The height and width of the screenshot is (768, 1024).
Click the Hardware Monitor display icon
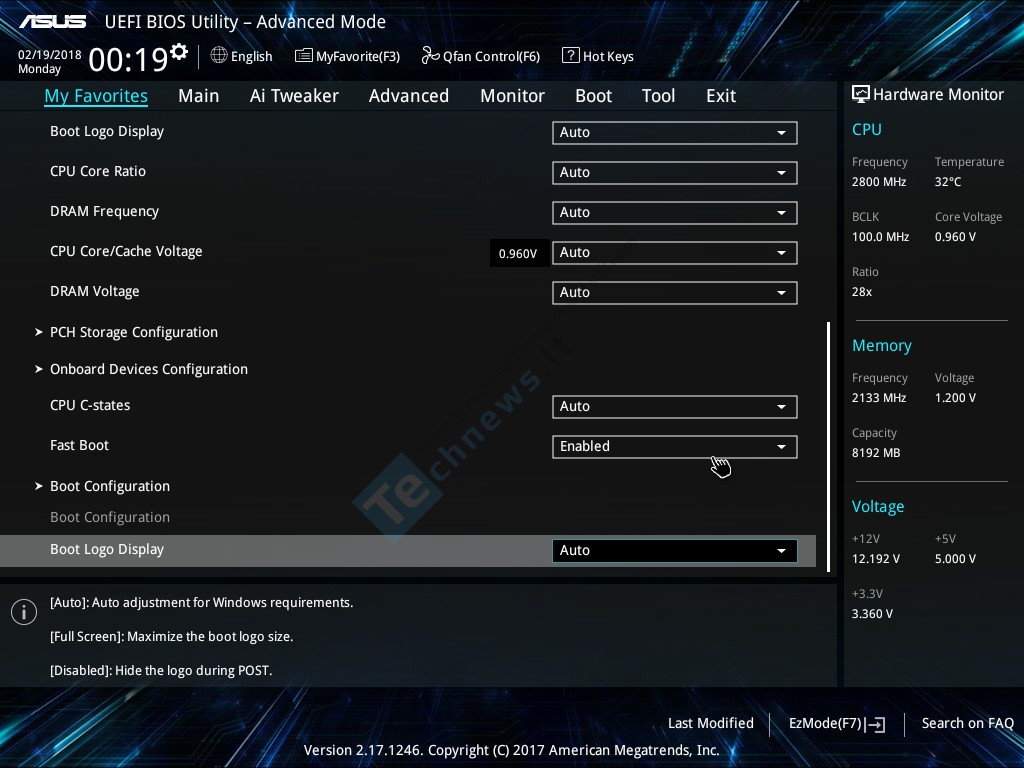pos(861,94)
